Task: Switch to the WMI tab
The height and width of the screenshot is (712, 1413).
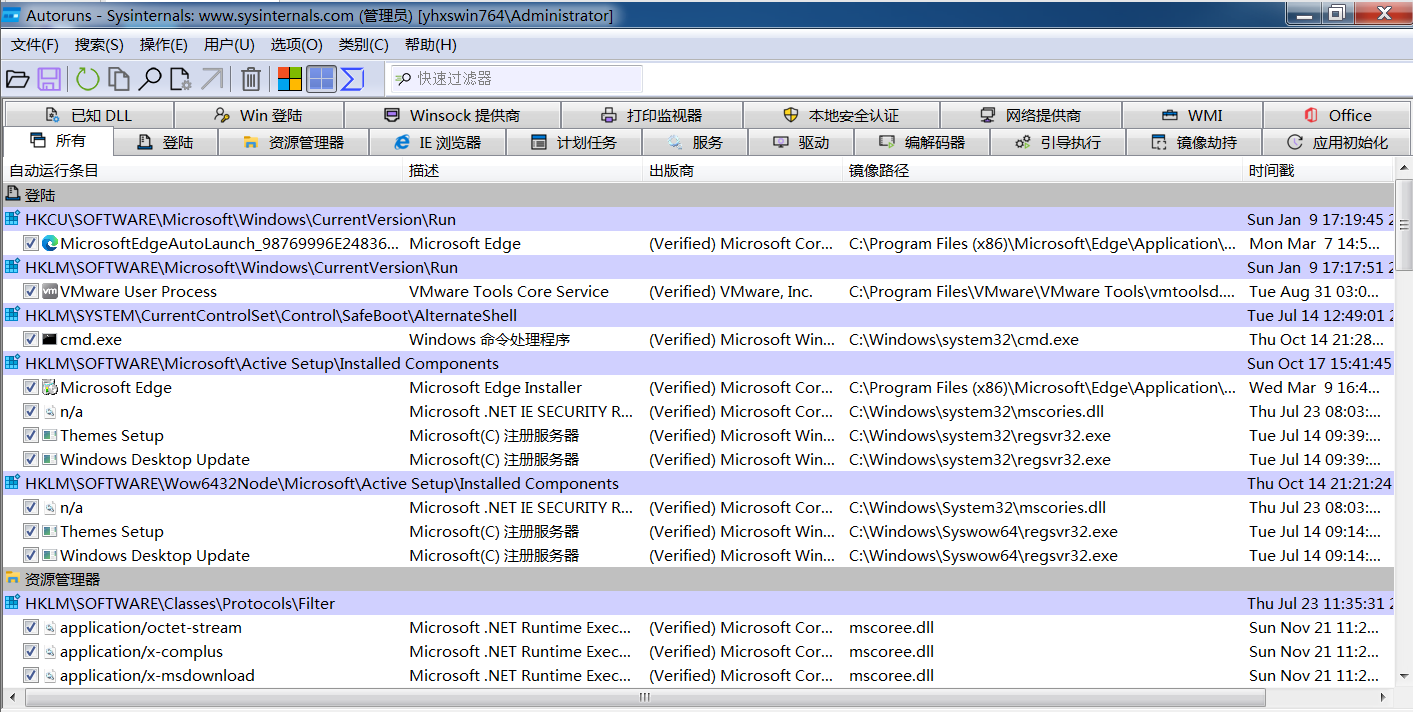Action: click(x=1192, y=115)
